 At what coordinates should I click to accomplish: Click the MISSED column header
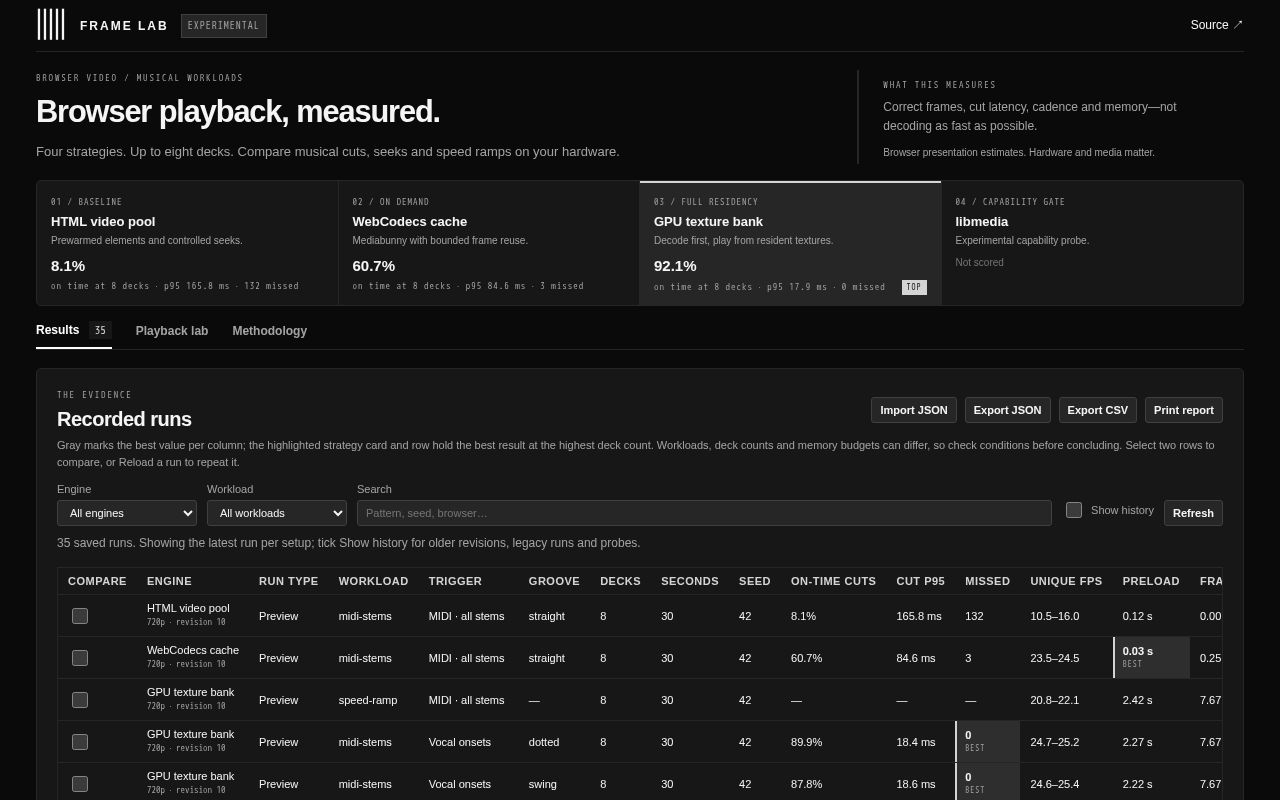[x=987, y=581]
